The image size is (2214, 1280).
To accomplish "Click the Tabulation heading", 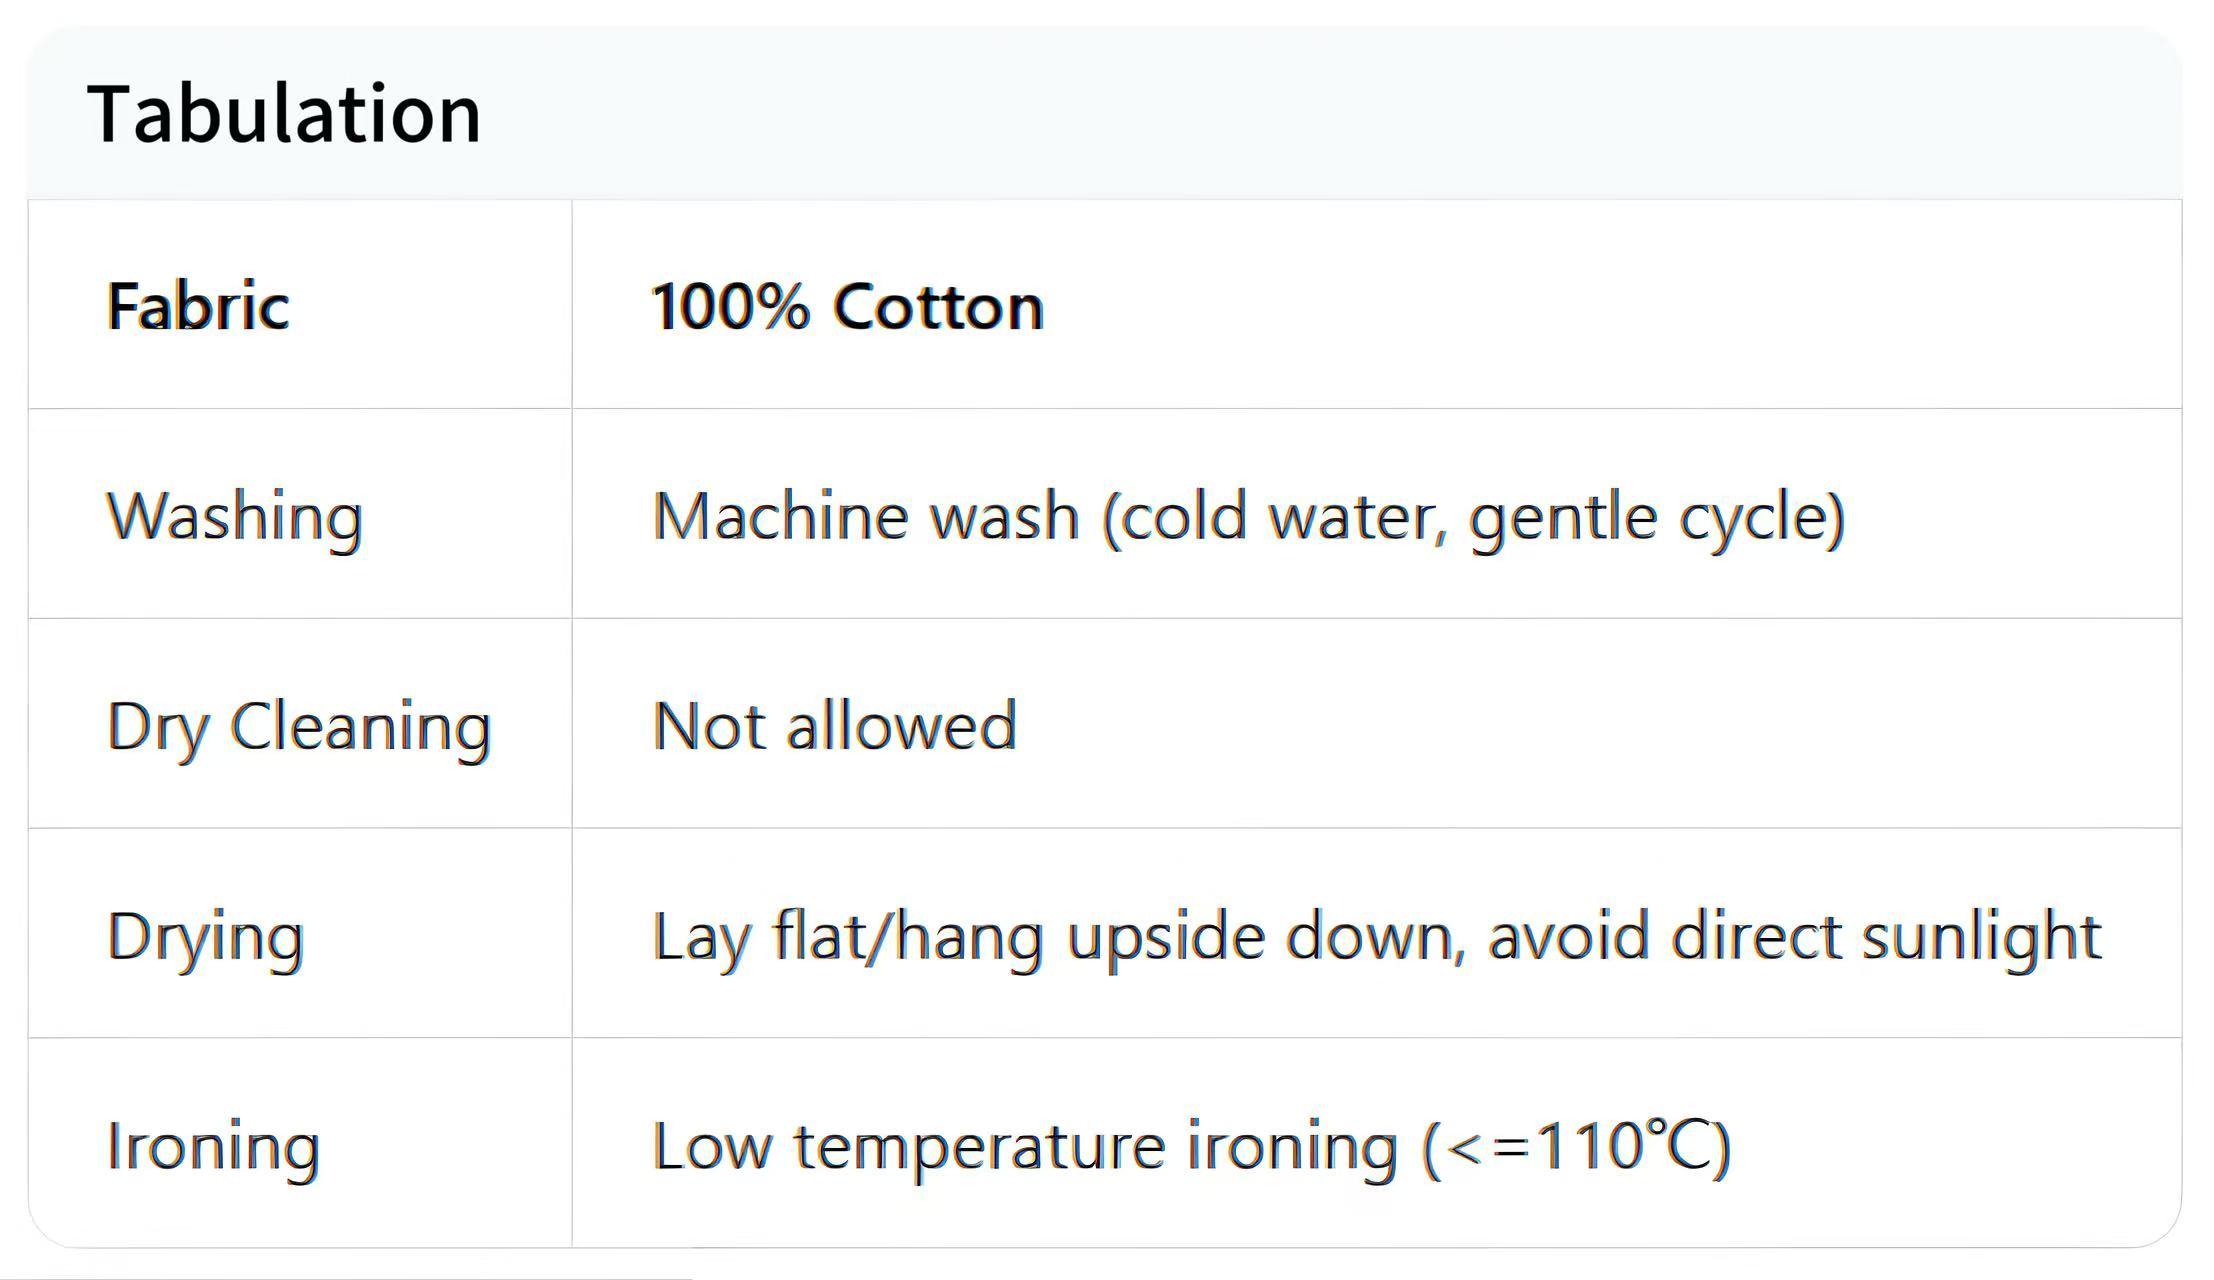I will click(x=285, y=114).
